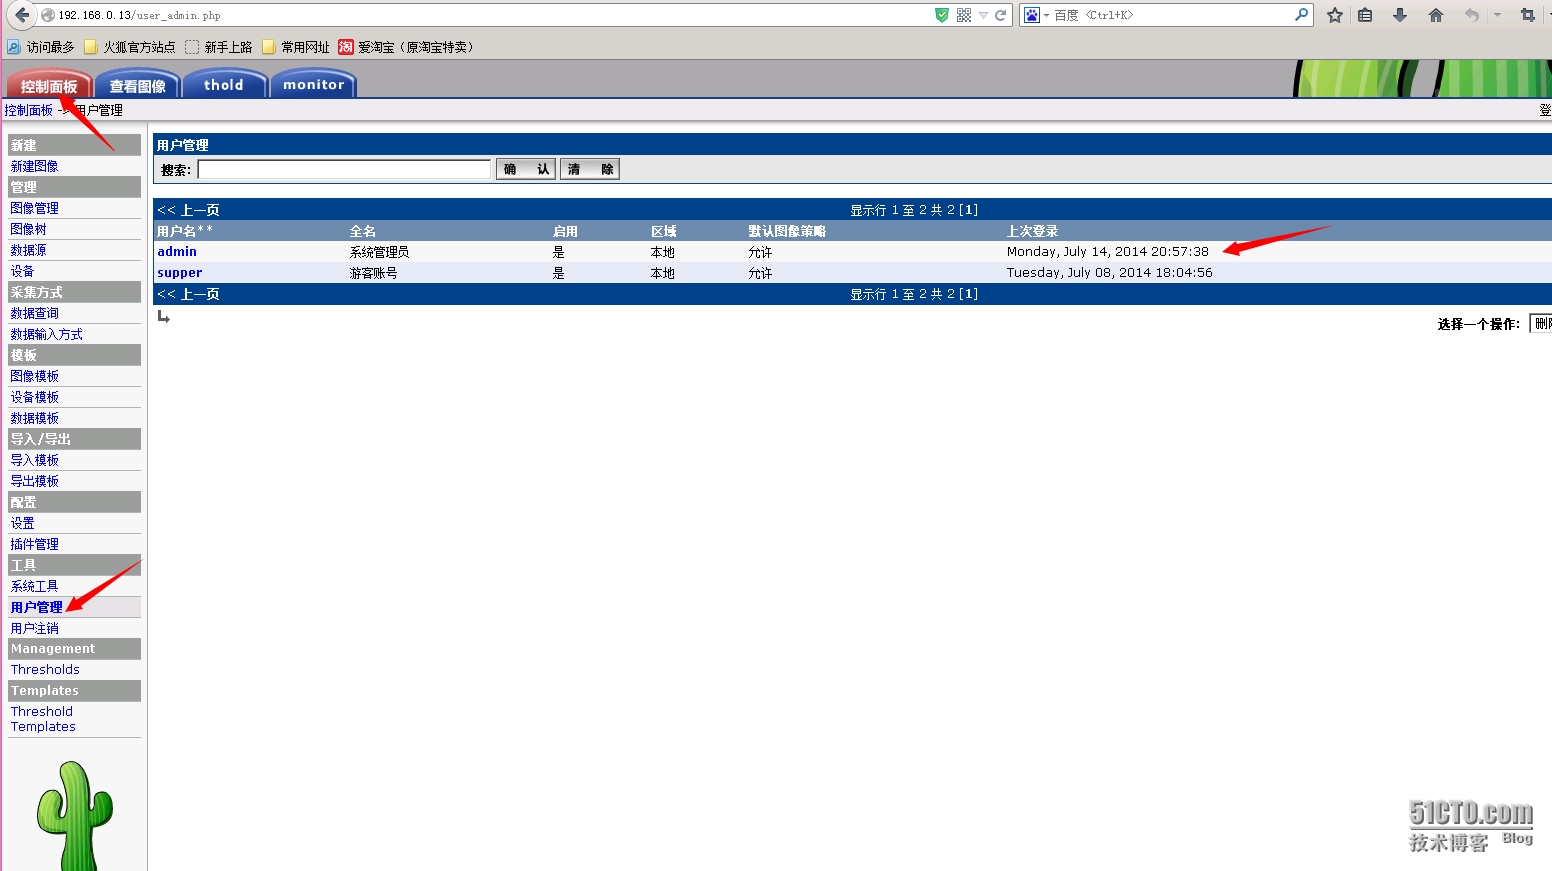Screen dimensions: 1552x871
Task: Click the 清除 search button
Action: point(590,169)
